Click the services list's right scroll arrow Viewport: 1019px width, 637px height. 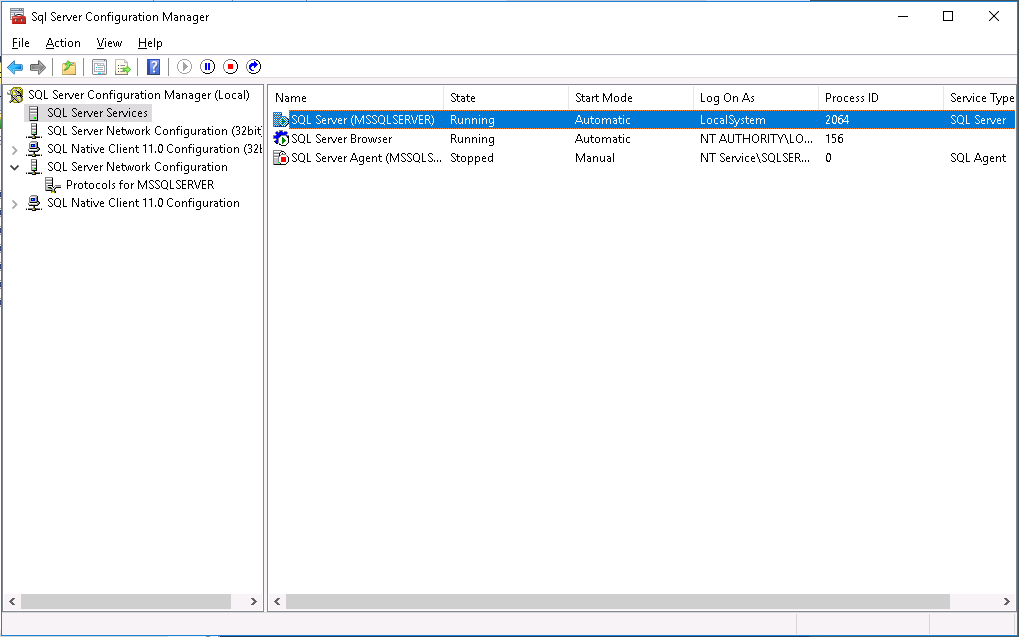[1007, 602]
